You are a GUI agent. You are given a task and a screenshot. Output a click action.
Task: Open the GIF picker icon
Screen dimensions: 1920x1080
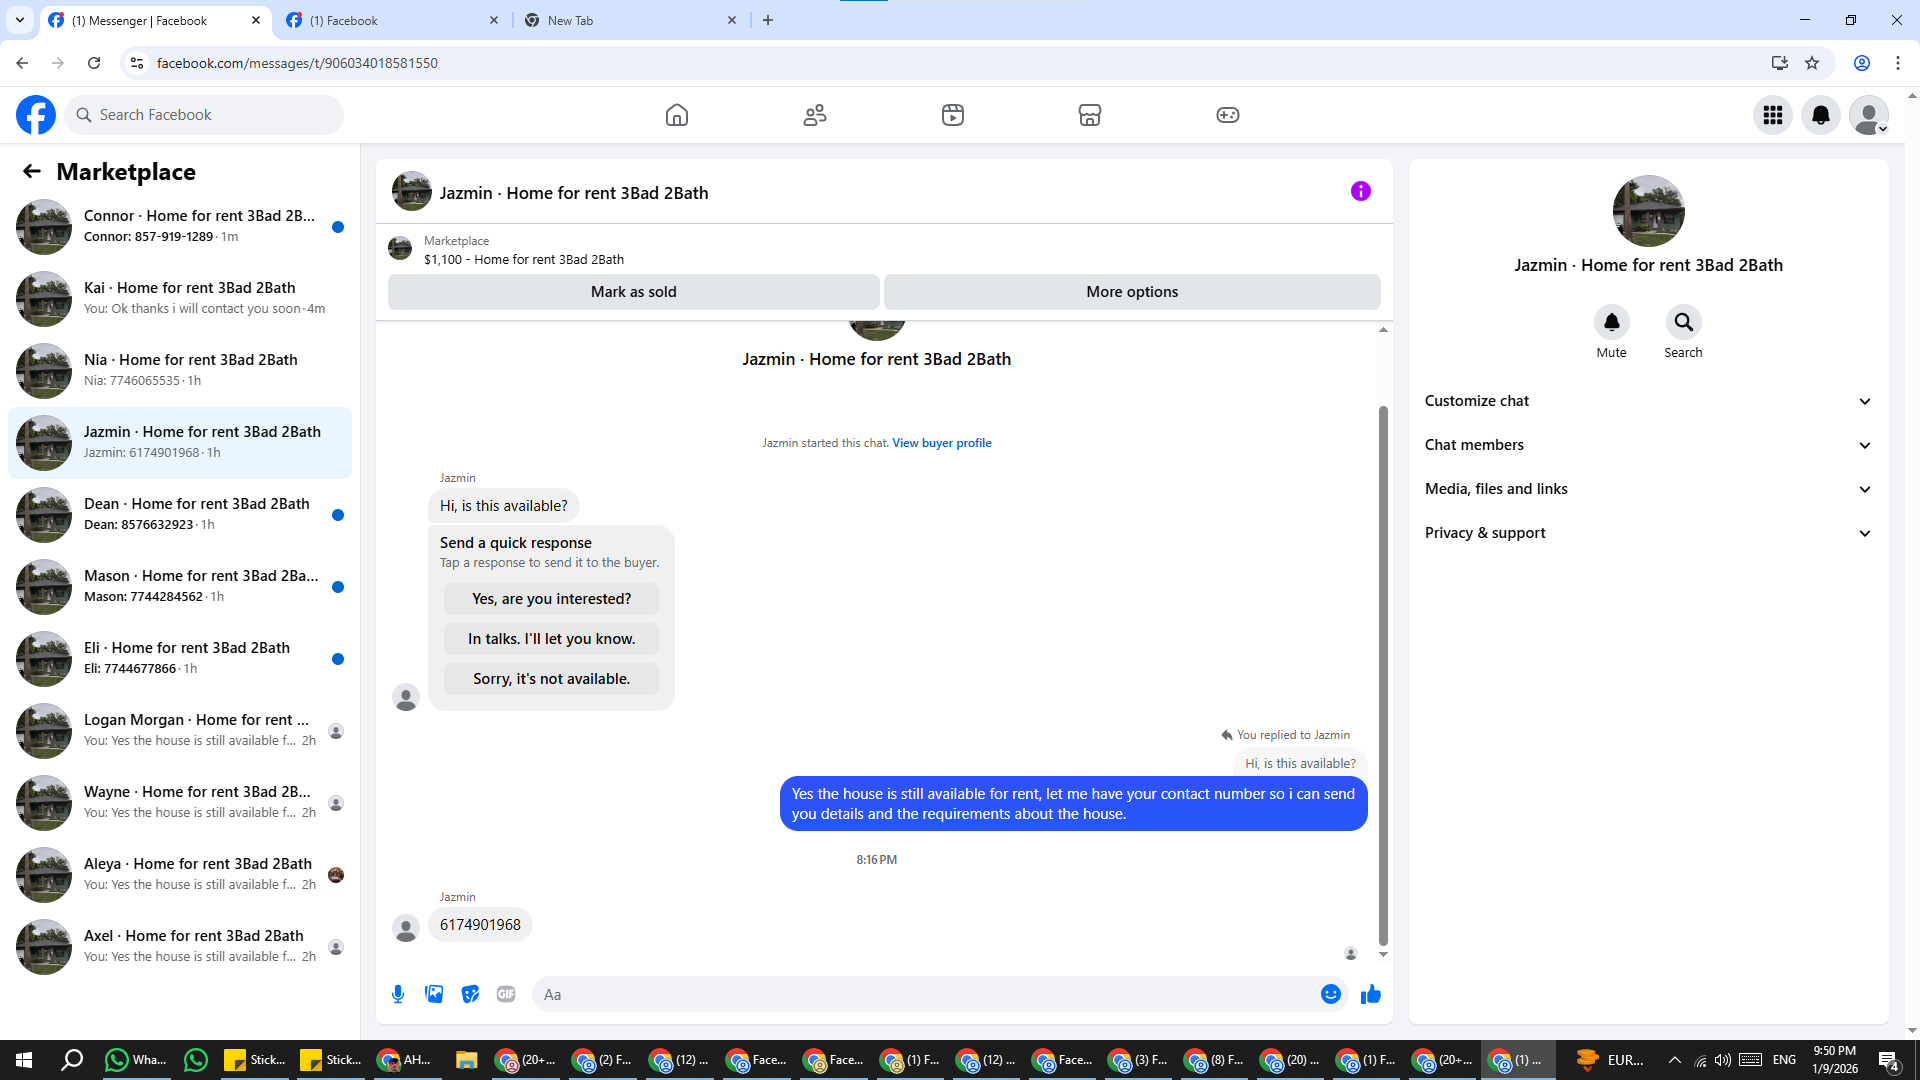point(506,994)
